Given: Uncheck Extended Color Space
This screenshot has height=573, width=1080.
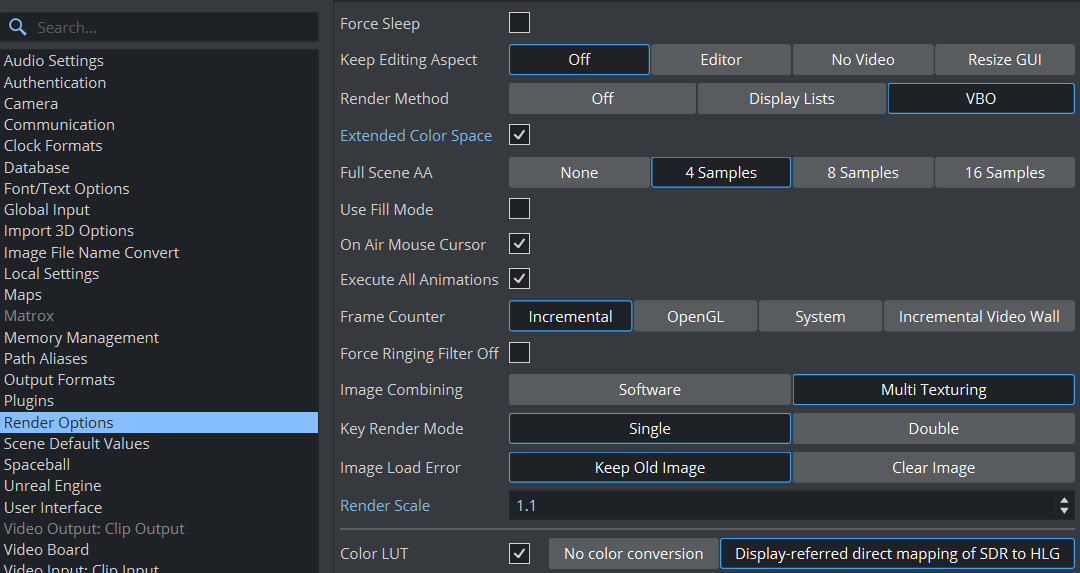Looking at the screenshot, I should [x=520, y=135].
